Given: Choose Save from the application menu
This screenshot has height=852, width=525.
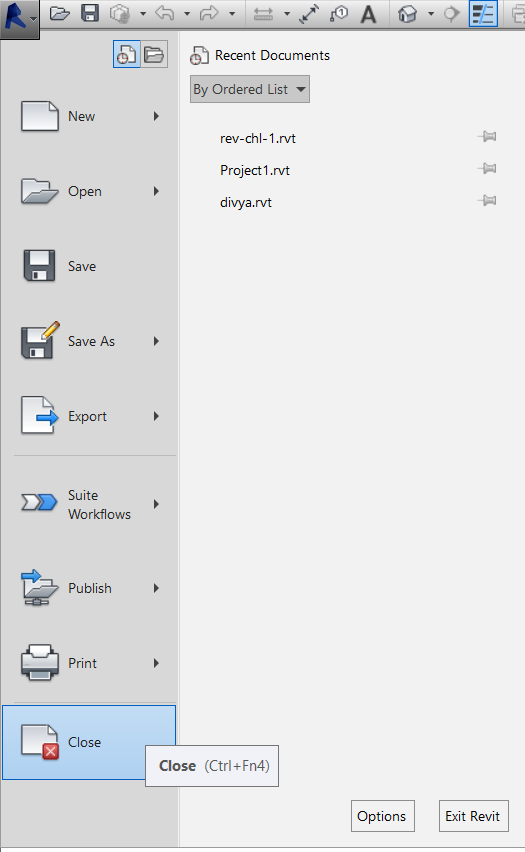Looking at the screenshot, I should click(x=89, y=266).
